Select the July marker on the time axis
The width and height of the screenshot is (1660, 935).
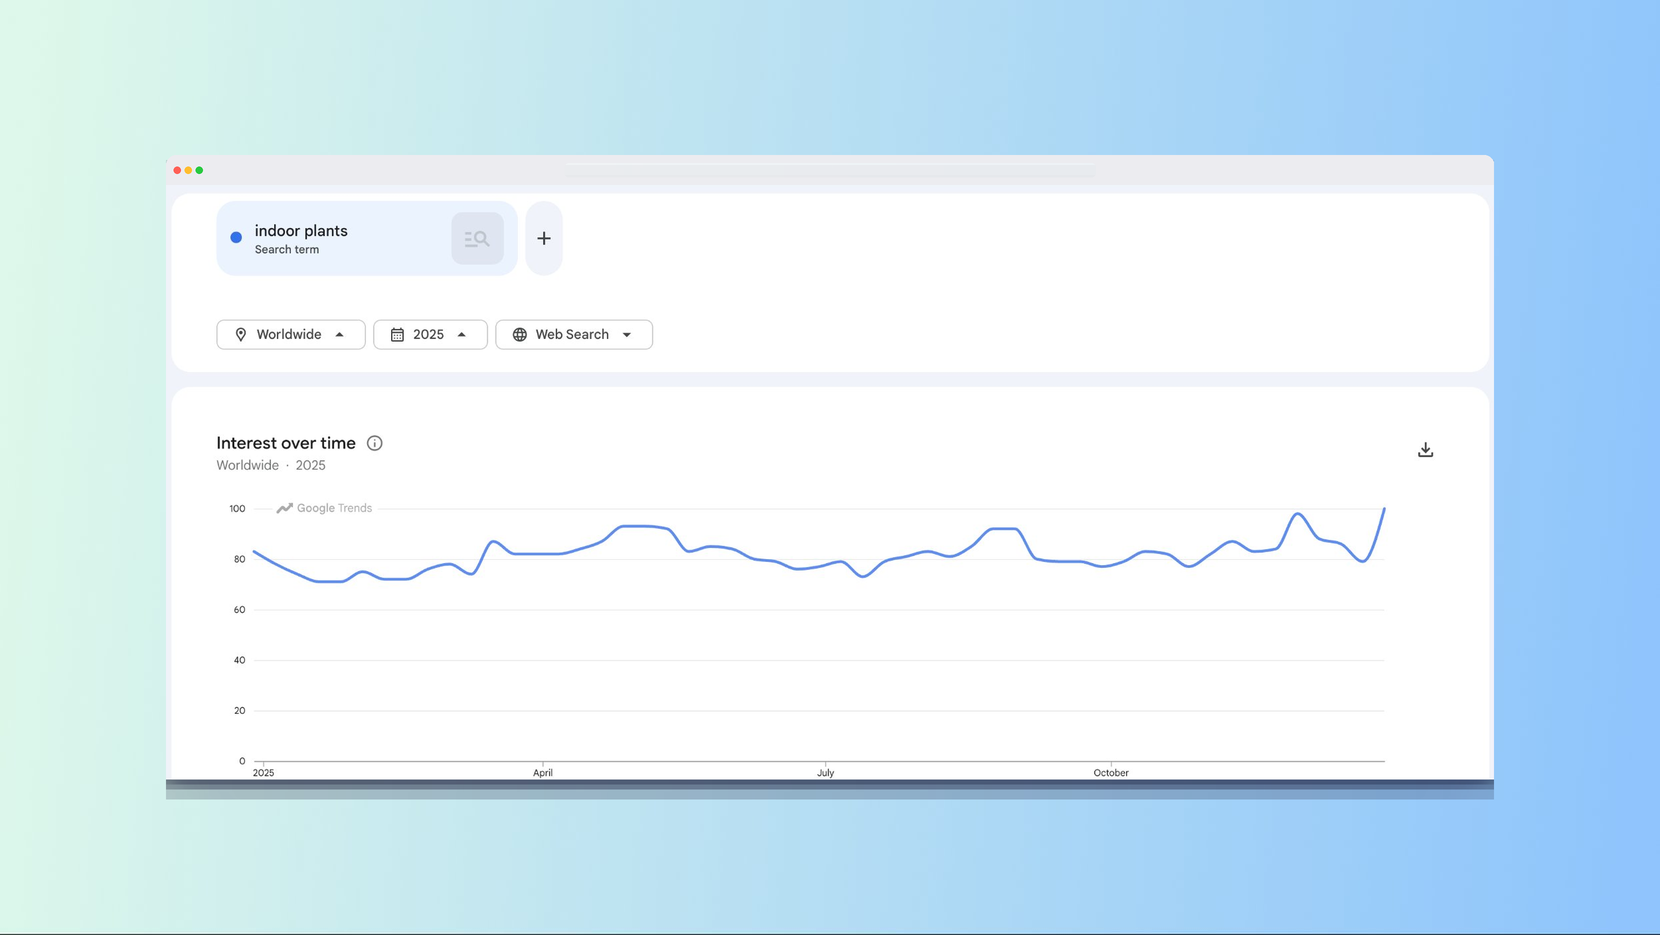825,772
